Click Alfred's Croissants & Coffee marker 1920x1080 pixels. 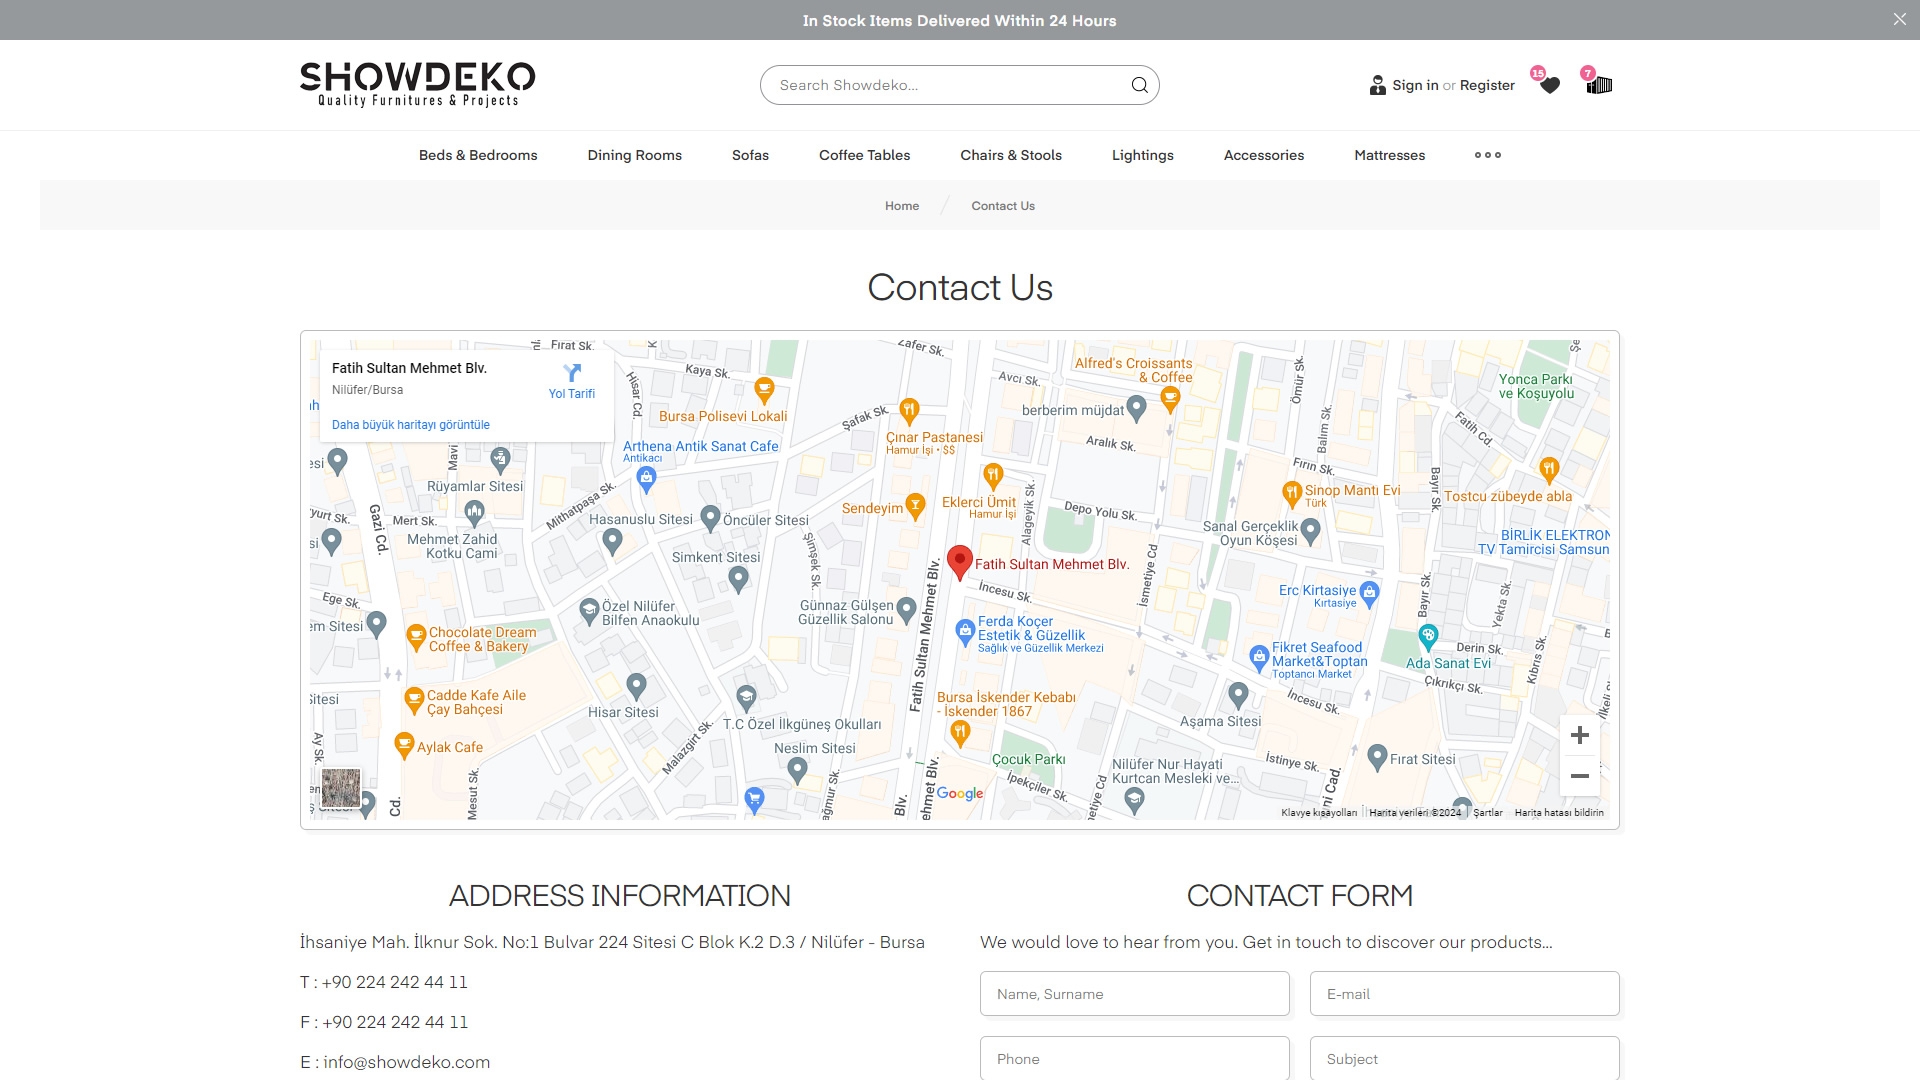[x=1169, y=399]
